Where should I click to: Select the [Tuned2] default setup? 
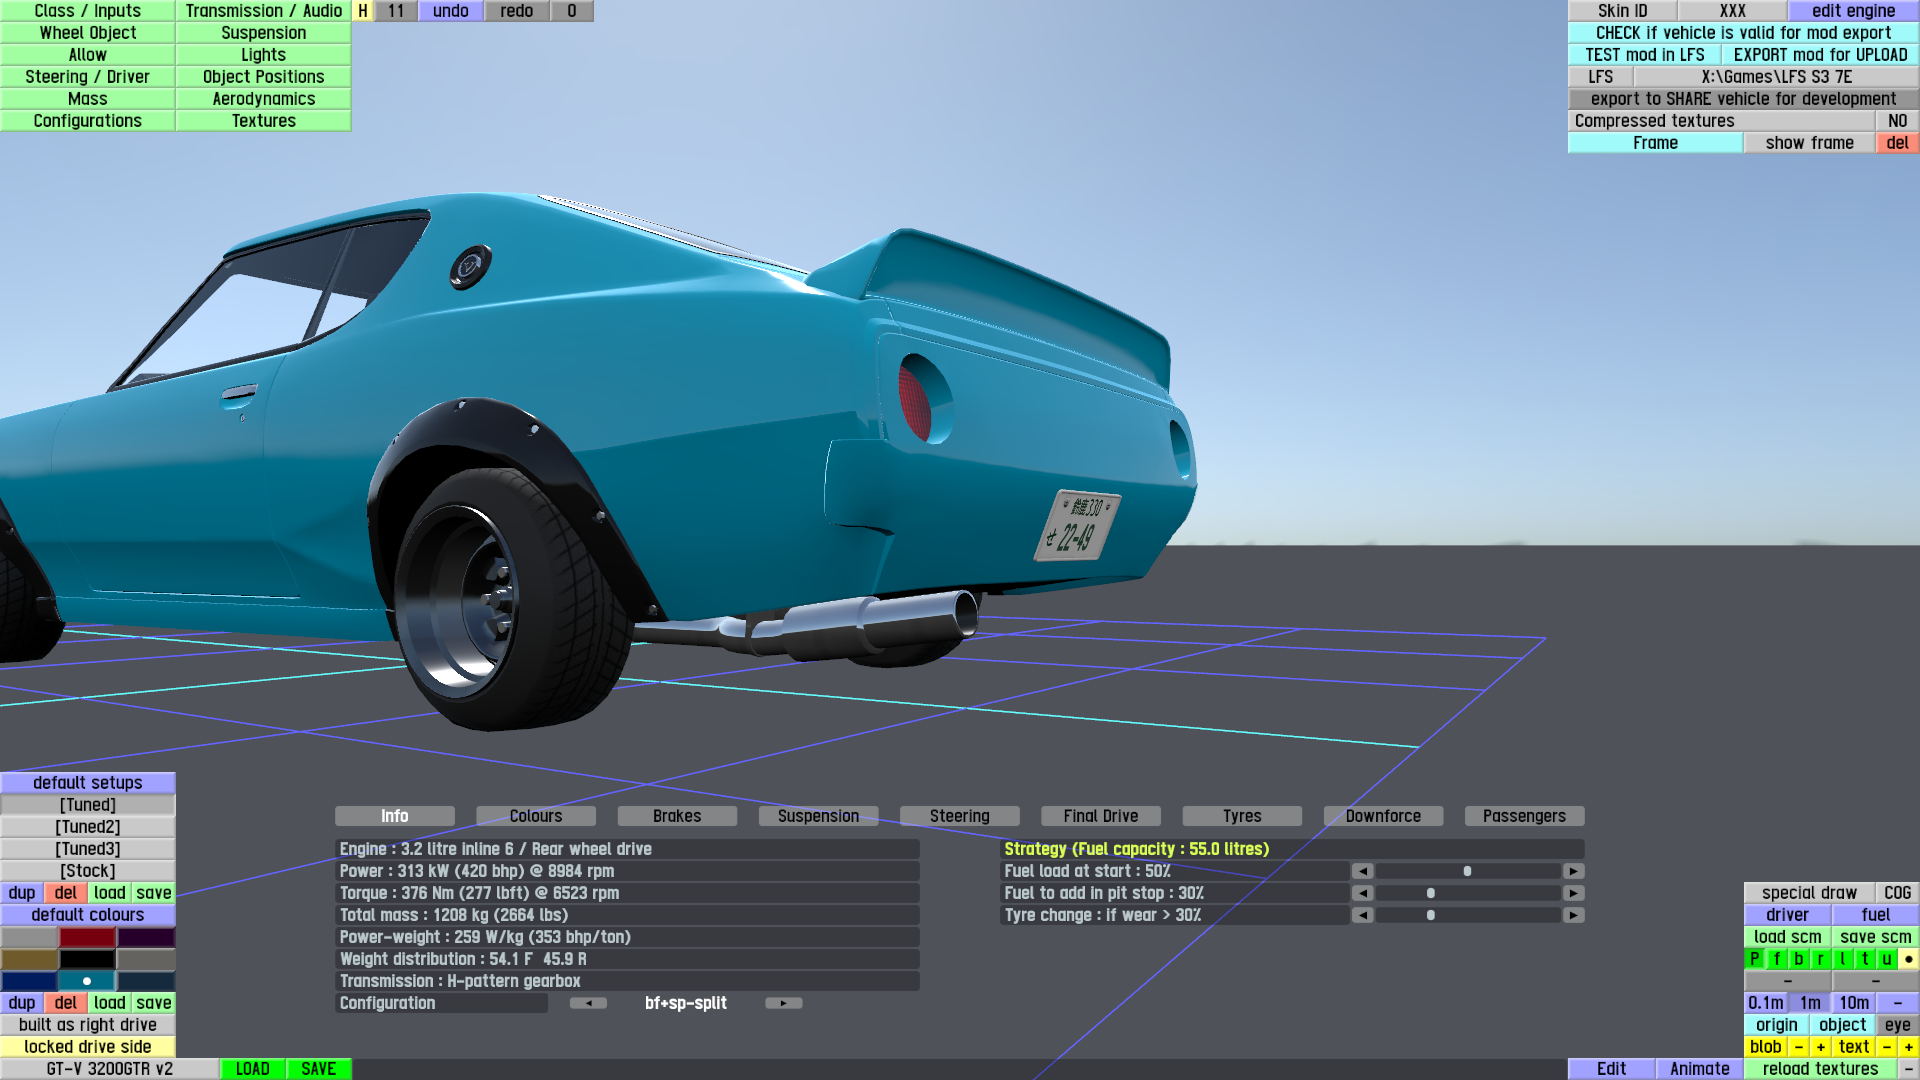point(88,827)
